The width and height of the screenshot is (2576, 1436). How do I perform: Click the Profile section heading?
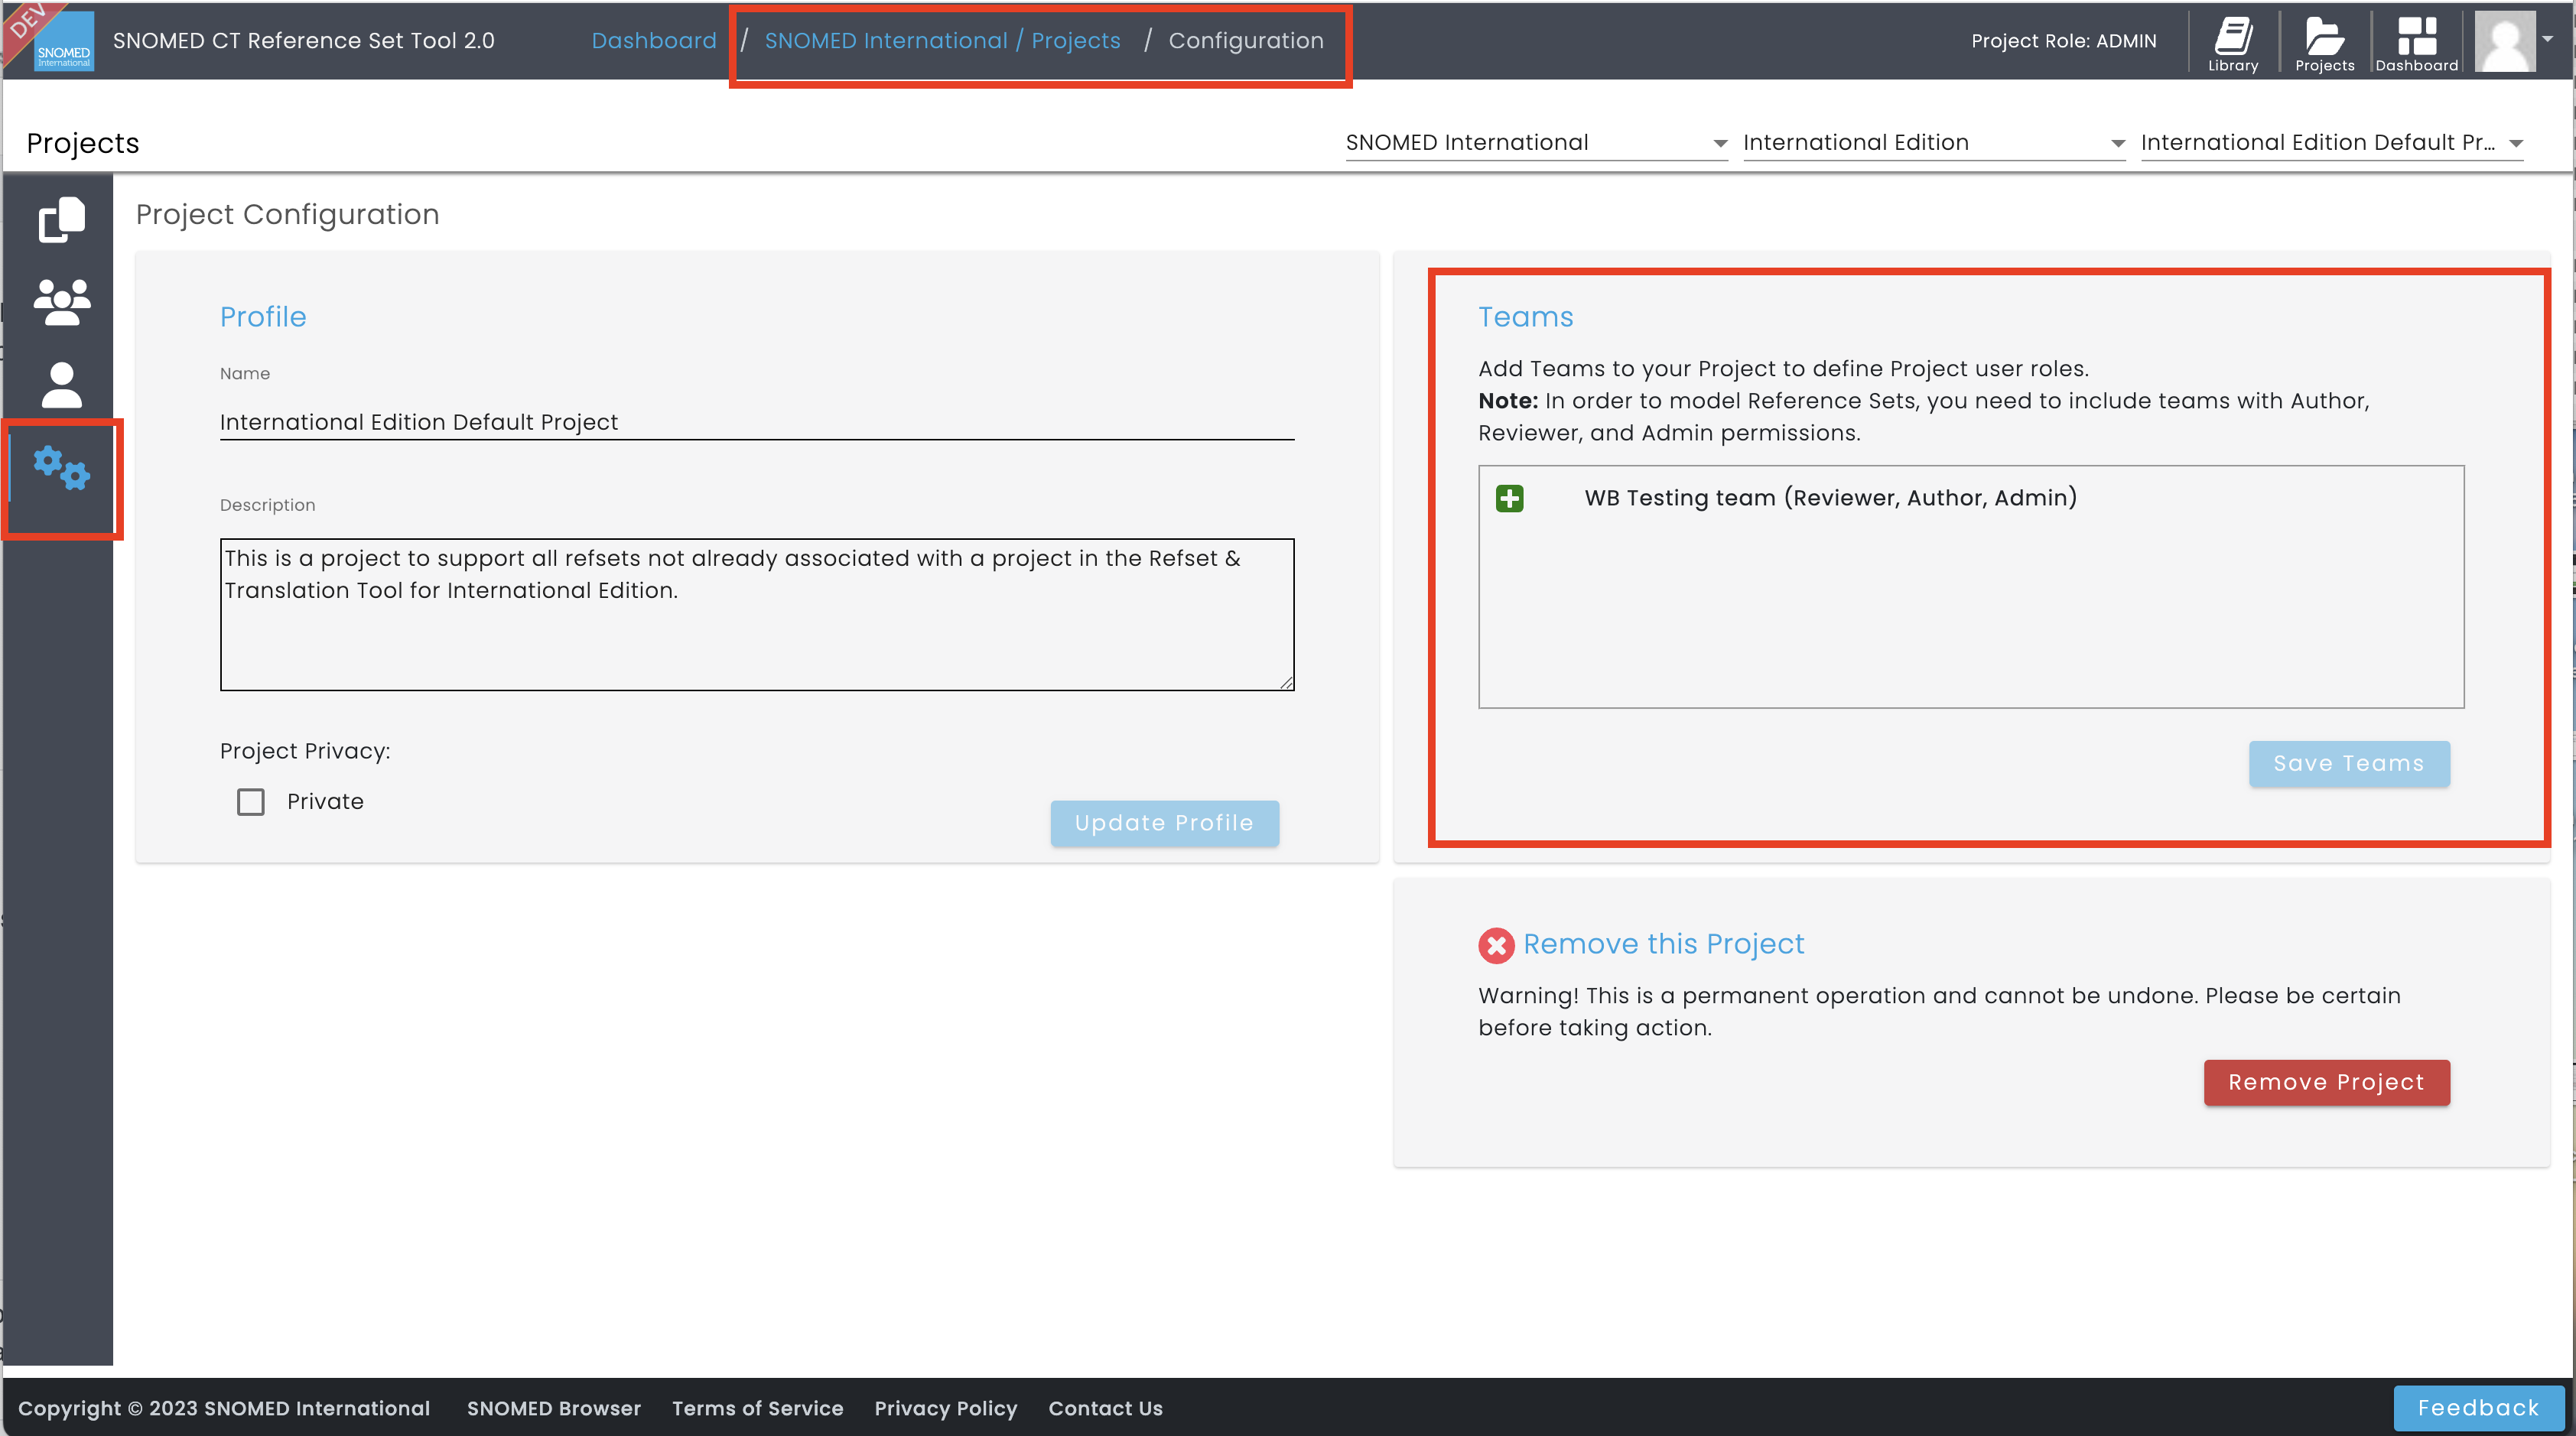(x=263, y=317)
